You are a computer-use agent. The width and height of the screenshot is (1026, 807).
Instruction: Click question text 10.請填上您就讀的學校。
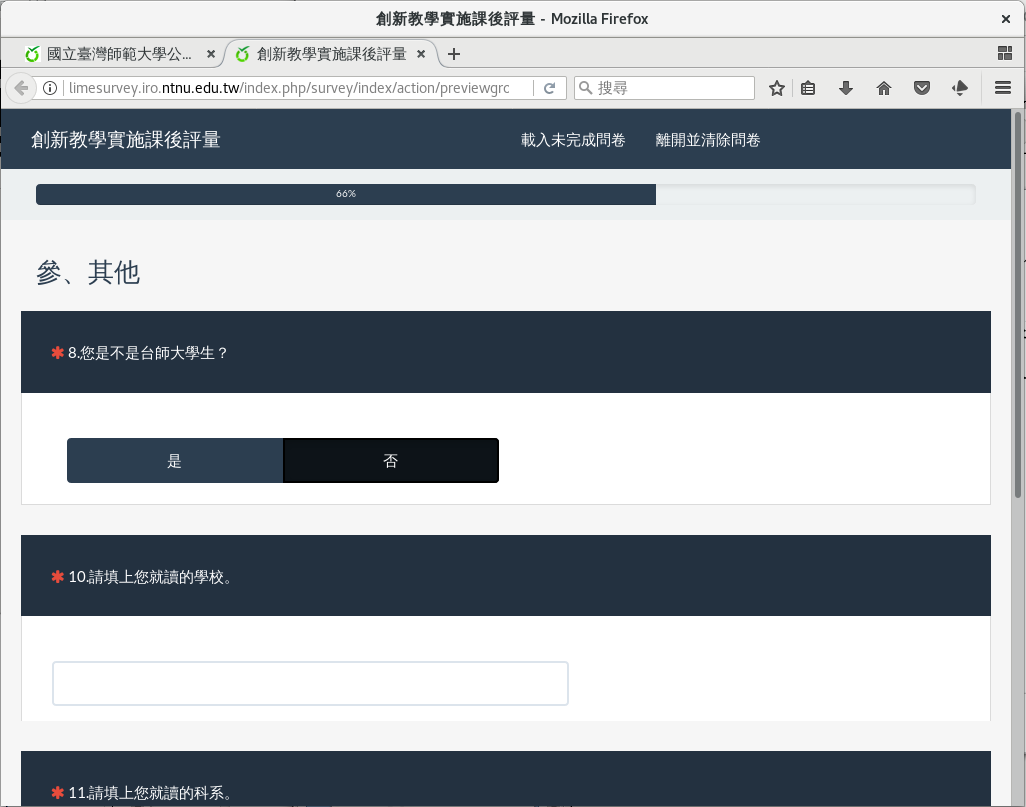coord(151,577)
